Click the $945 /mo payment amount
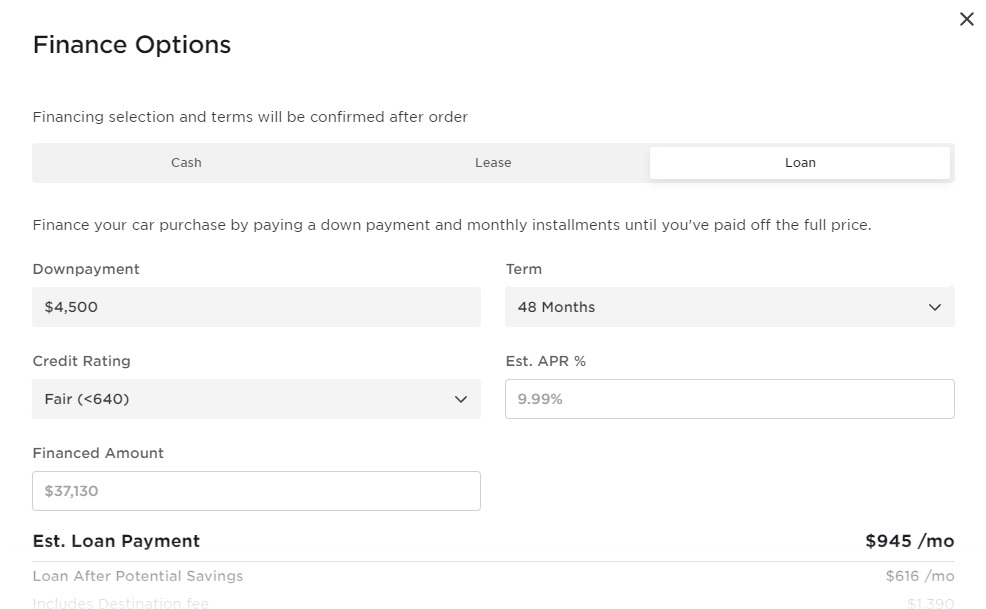The image size is (986, 609). (909, 541)
